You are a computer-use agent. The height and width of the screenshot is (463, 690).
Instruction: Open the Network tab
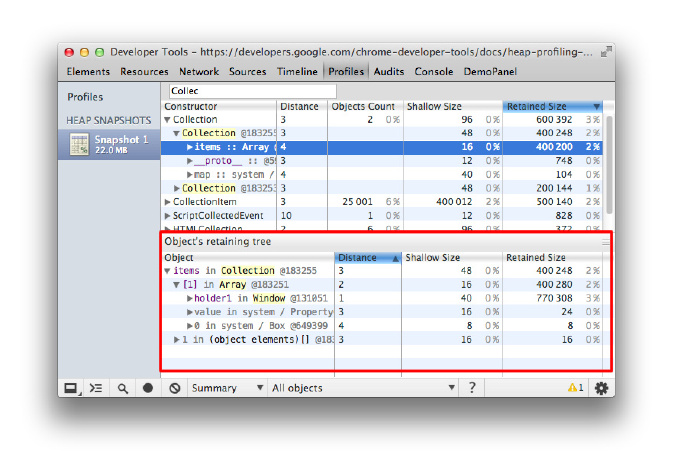[x=199, y=71]
